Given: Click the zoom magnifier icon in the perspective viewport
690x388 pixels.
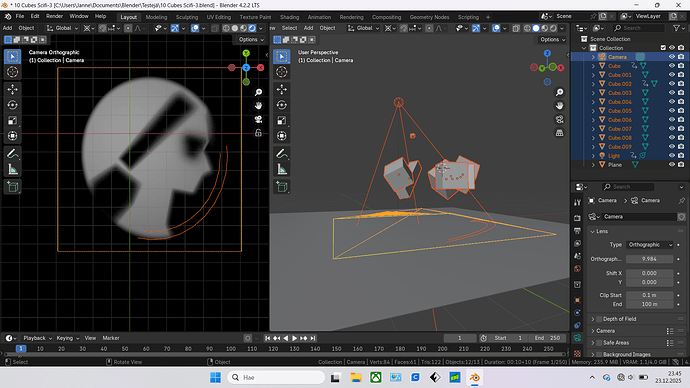Looking at the screenshot, I should pos(559,92).
